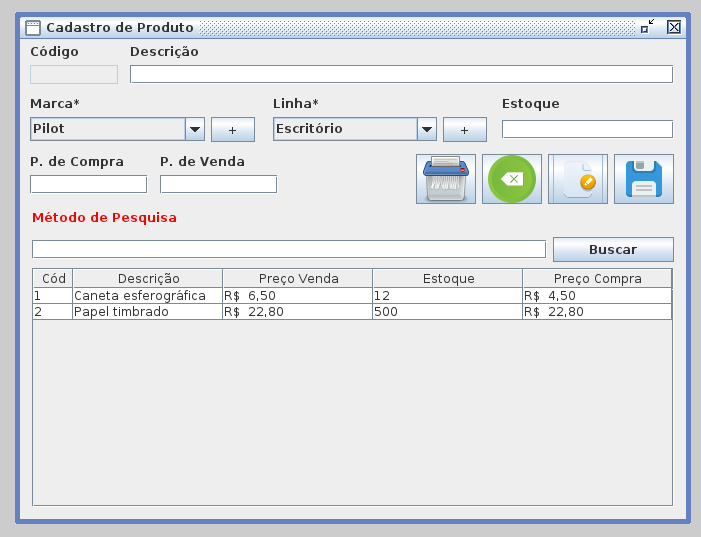Click the stock cell showing 12

point(448,296)
